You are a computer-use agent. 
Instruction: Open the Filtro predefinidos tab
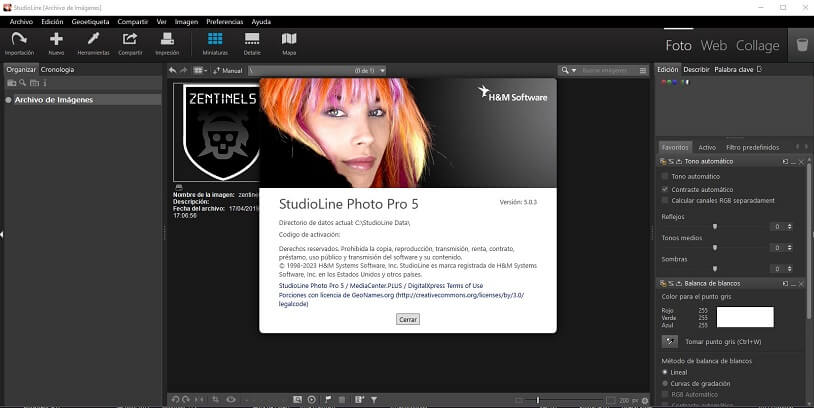[752, 147]
